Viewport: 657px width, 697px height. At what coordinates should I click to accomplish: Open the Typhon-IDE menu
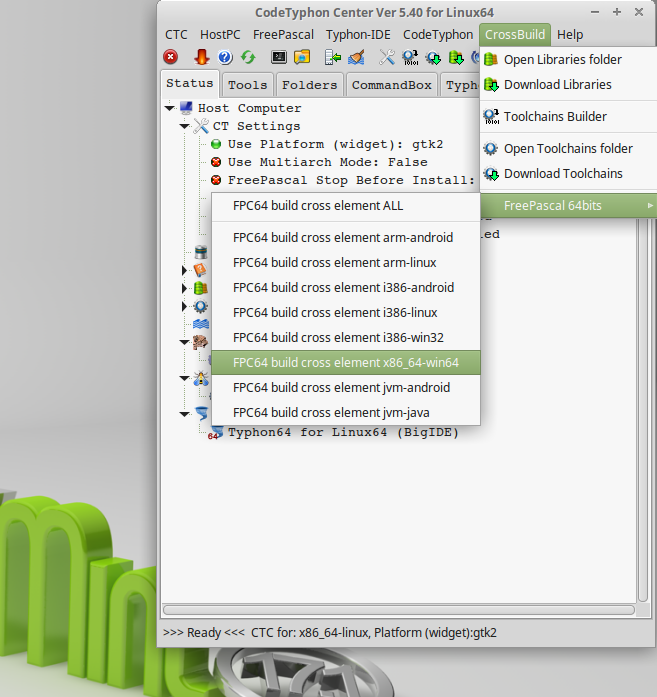pos(358,35)
